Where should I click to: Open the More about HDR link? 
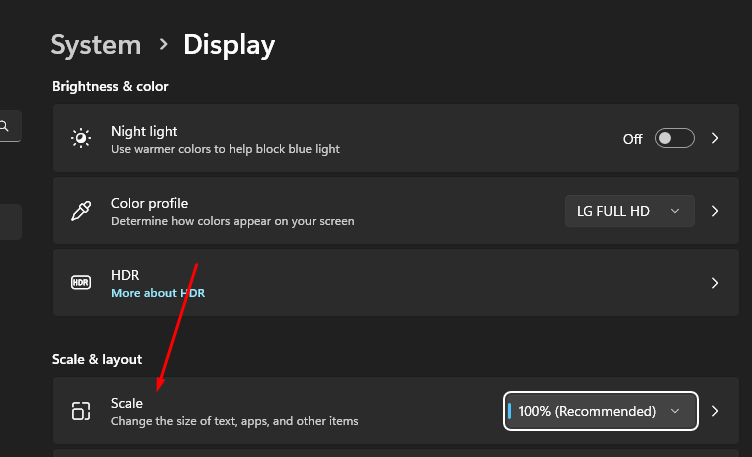[x=157, y=293]
